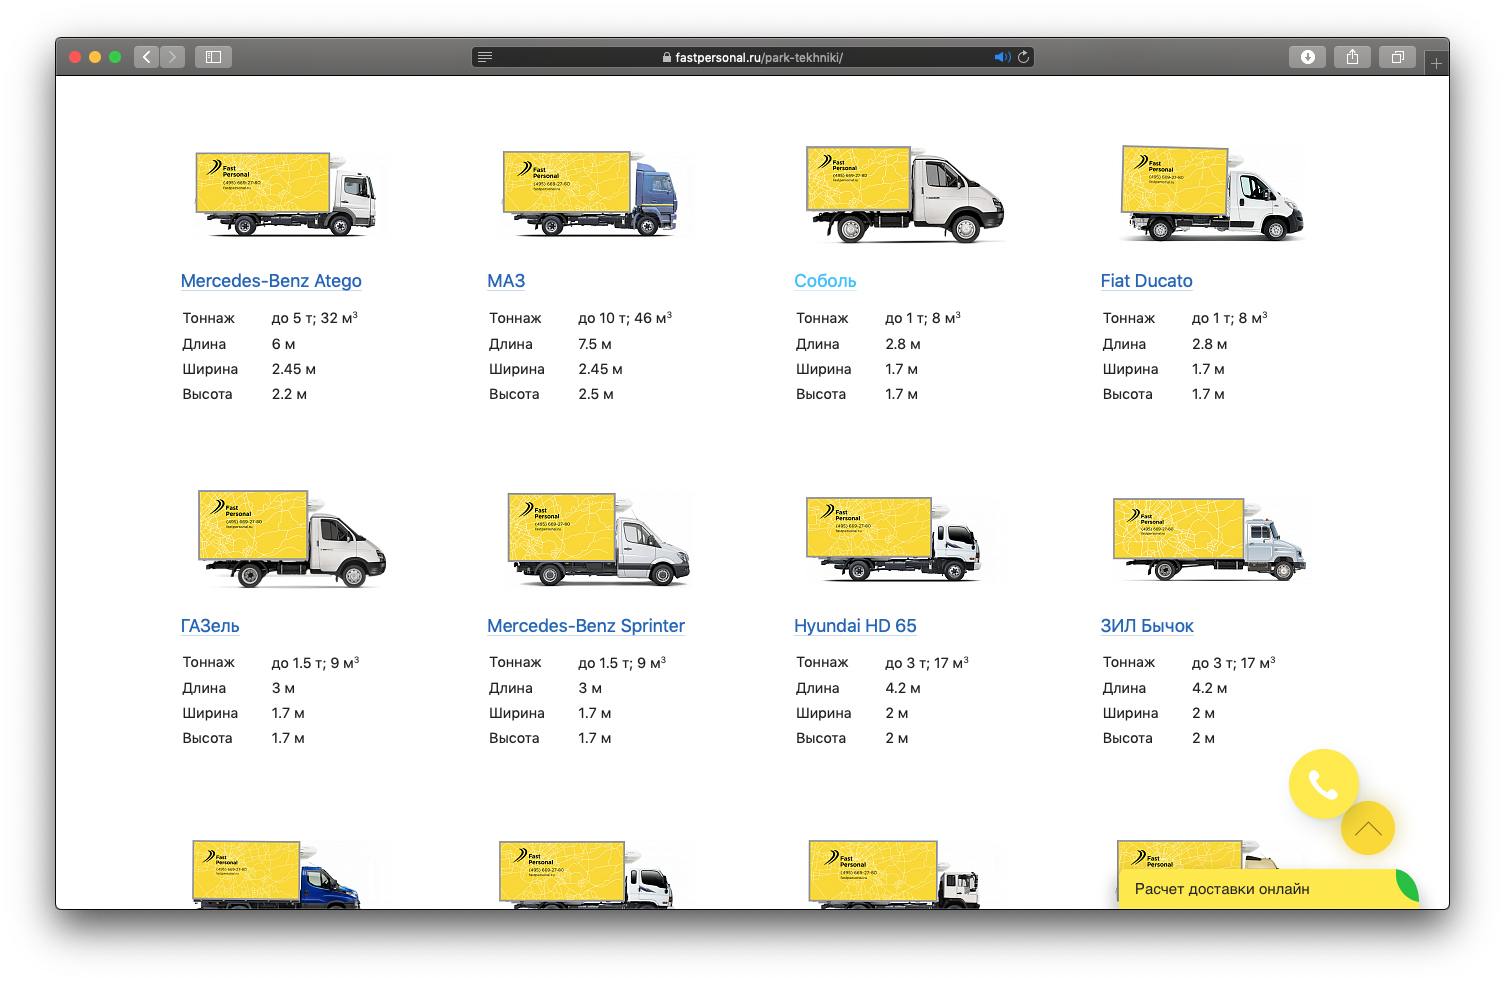The image size is (1505, 983).
Task: Click 'Тоннаж' label under Fiat Ducato
Action: [x=1129, y=318]
